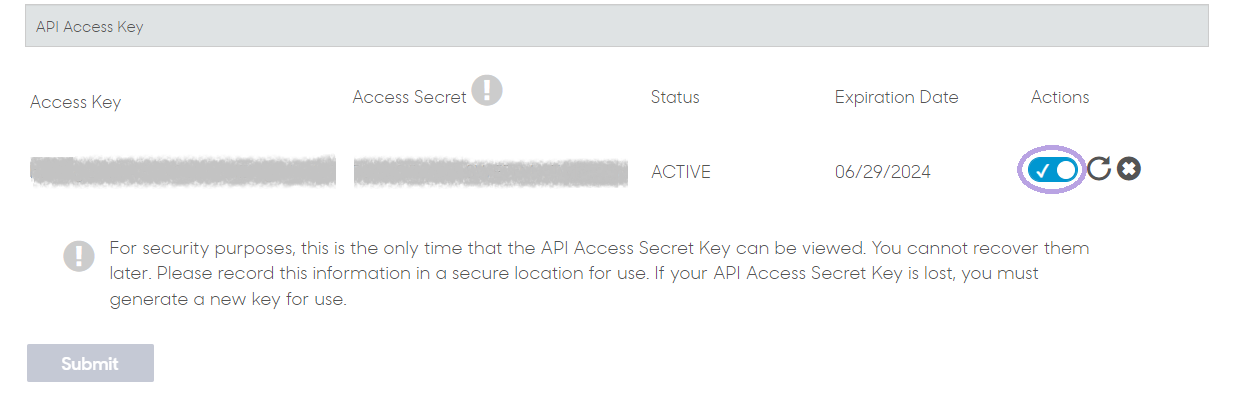The image size is (1234, 400).
Task: Select the blurred Access Secret value
Action: pos(490,171)
